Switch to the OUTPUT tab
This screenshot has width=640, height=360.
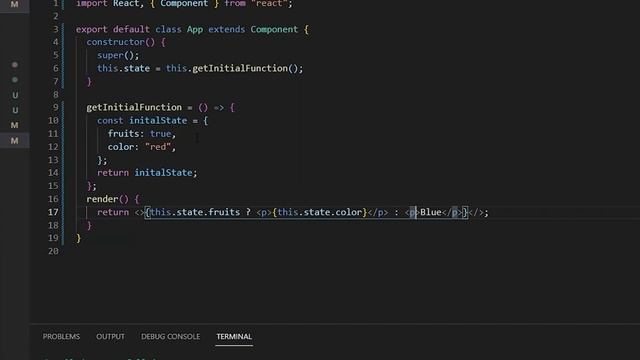coord(110,337)
